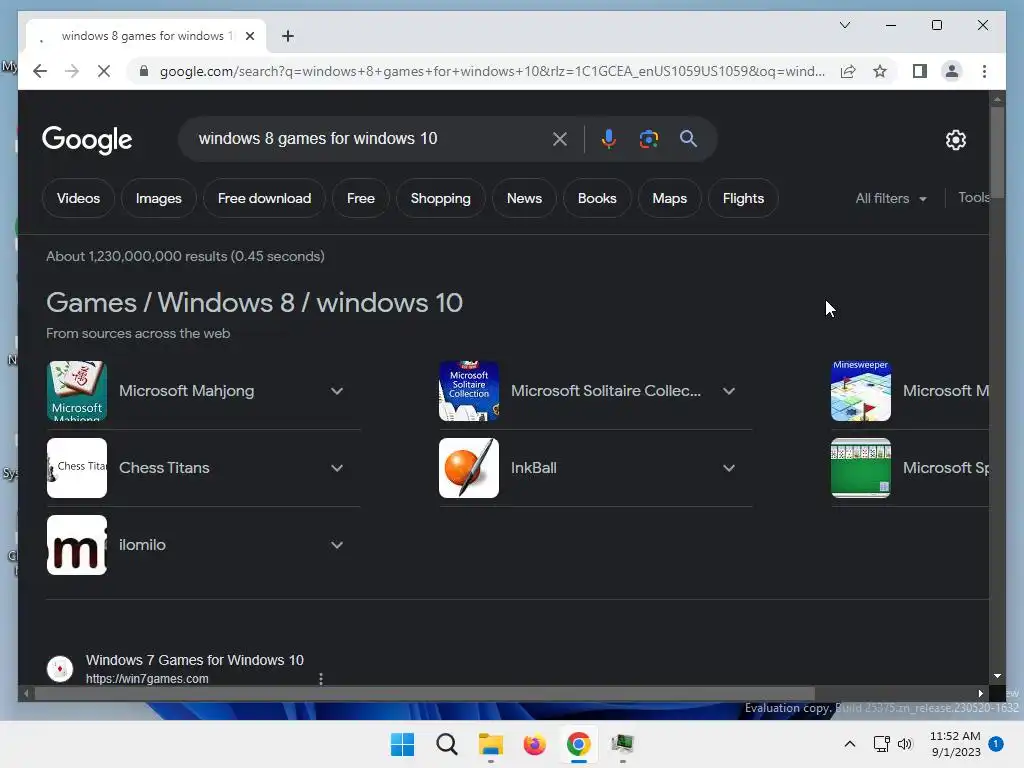Screen dimensions: 1024x768
Task: Open taskbar Search
Action: point(447,744)
